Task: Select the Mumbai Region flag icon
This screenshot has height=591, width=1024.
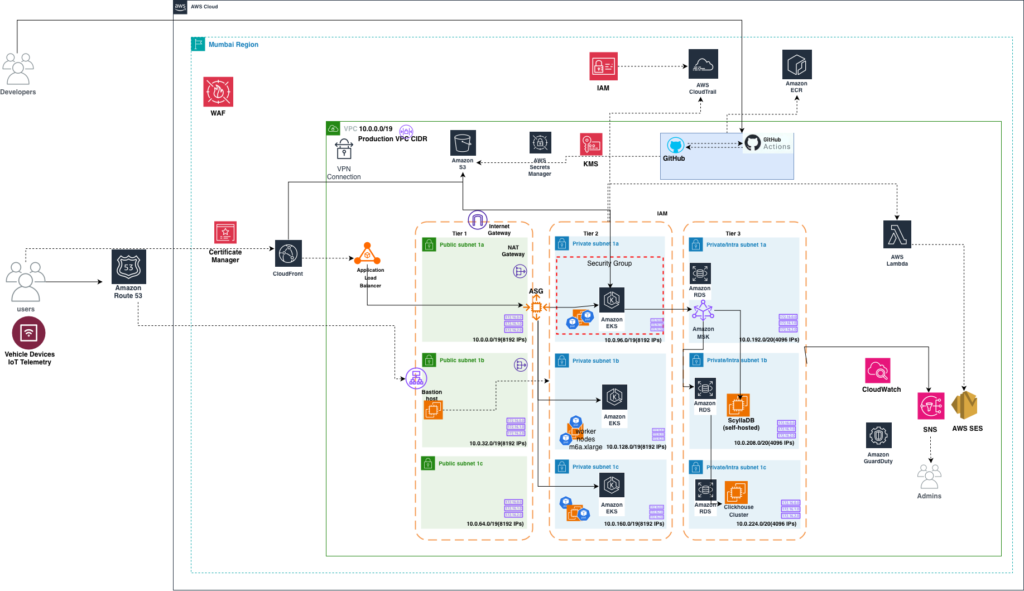Action: 198,44
